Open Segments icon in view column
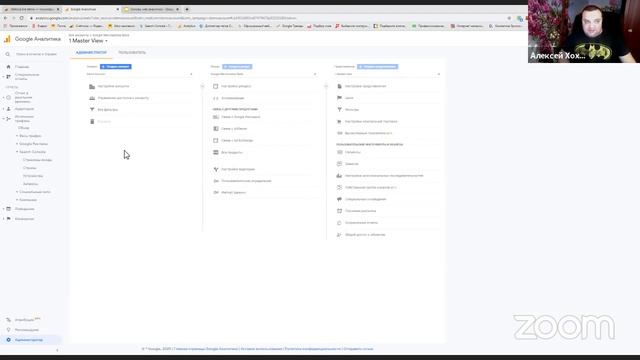This screenshot has width=640, height=360. click(x=339, y=152)
